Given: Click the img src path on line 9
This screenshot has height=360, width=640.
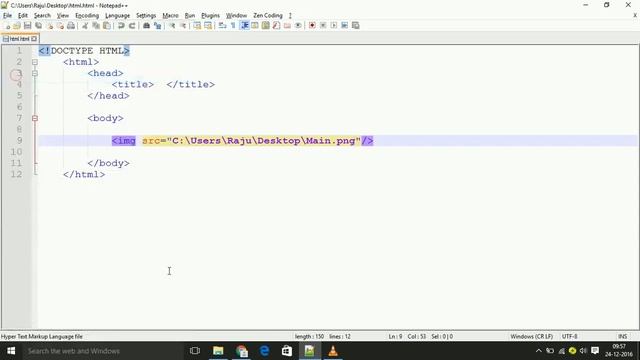Looking at the screenshot, I should 264,141.
